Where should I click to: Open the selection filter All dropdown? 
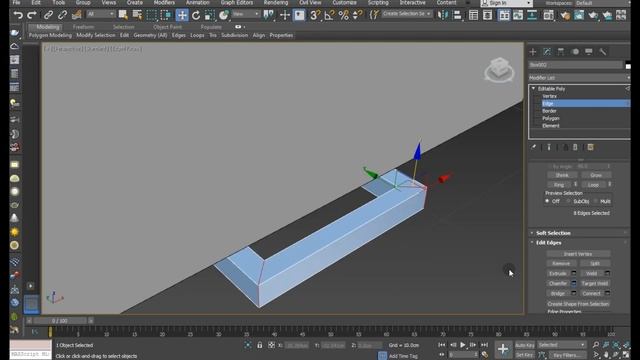(x=100, y=14)
